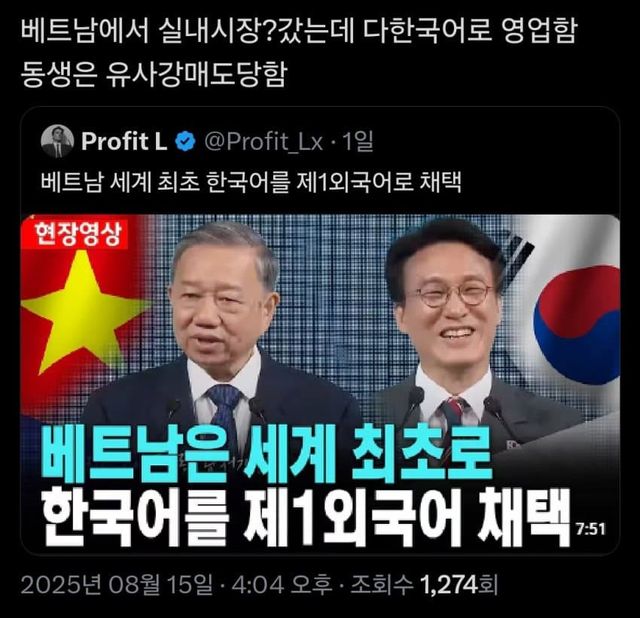Select the first line of main tweet text

[x=298, y=31]
